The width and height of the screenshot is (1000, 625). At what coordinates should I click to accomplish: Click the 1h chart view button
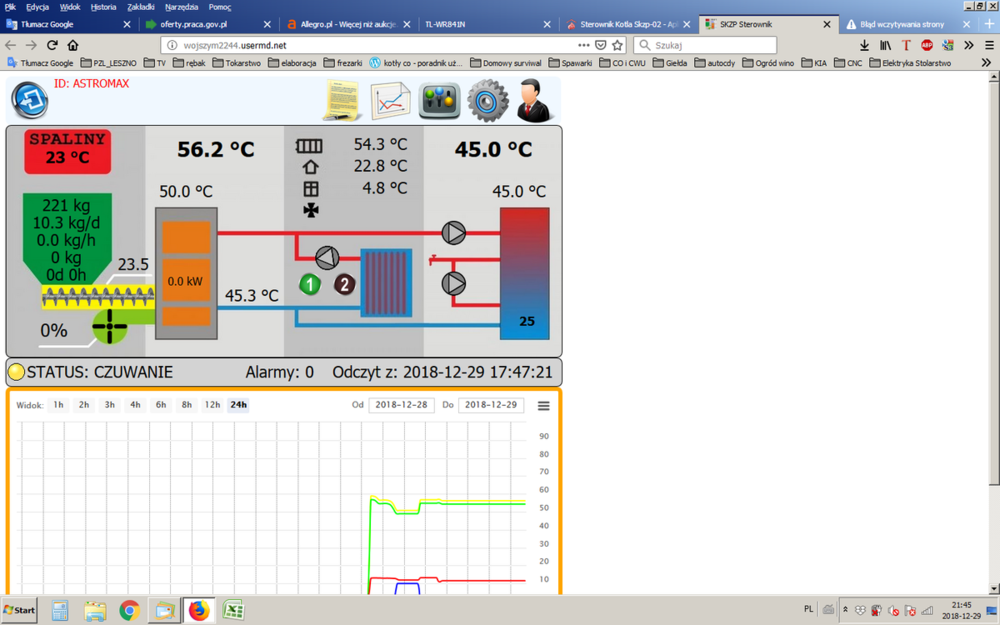coord(59,405)
